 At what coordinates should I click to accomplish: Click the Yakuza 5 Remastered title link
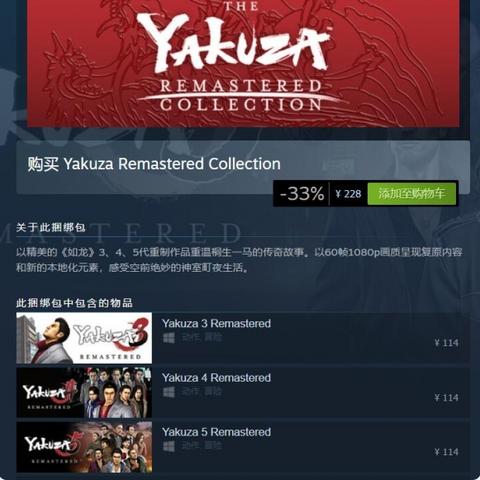[216, 432]
